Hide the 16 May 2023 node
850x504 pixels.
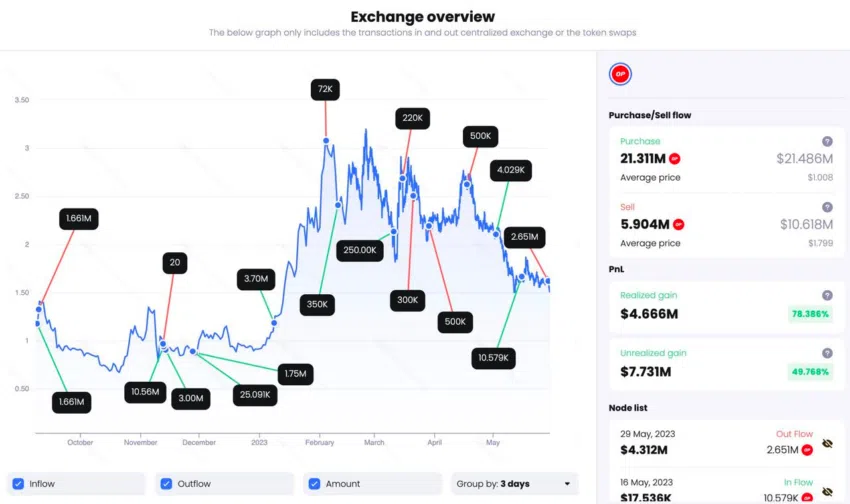(x=827, y=492)
